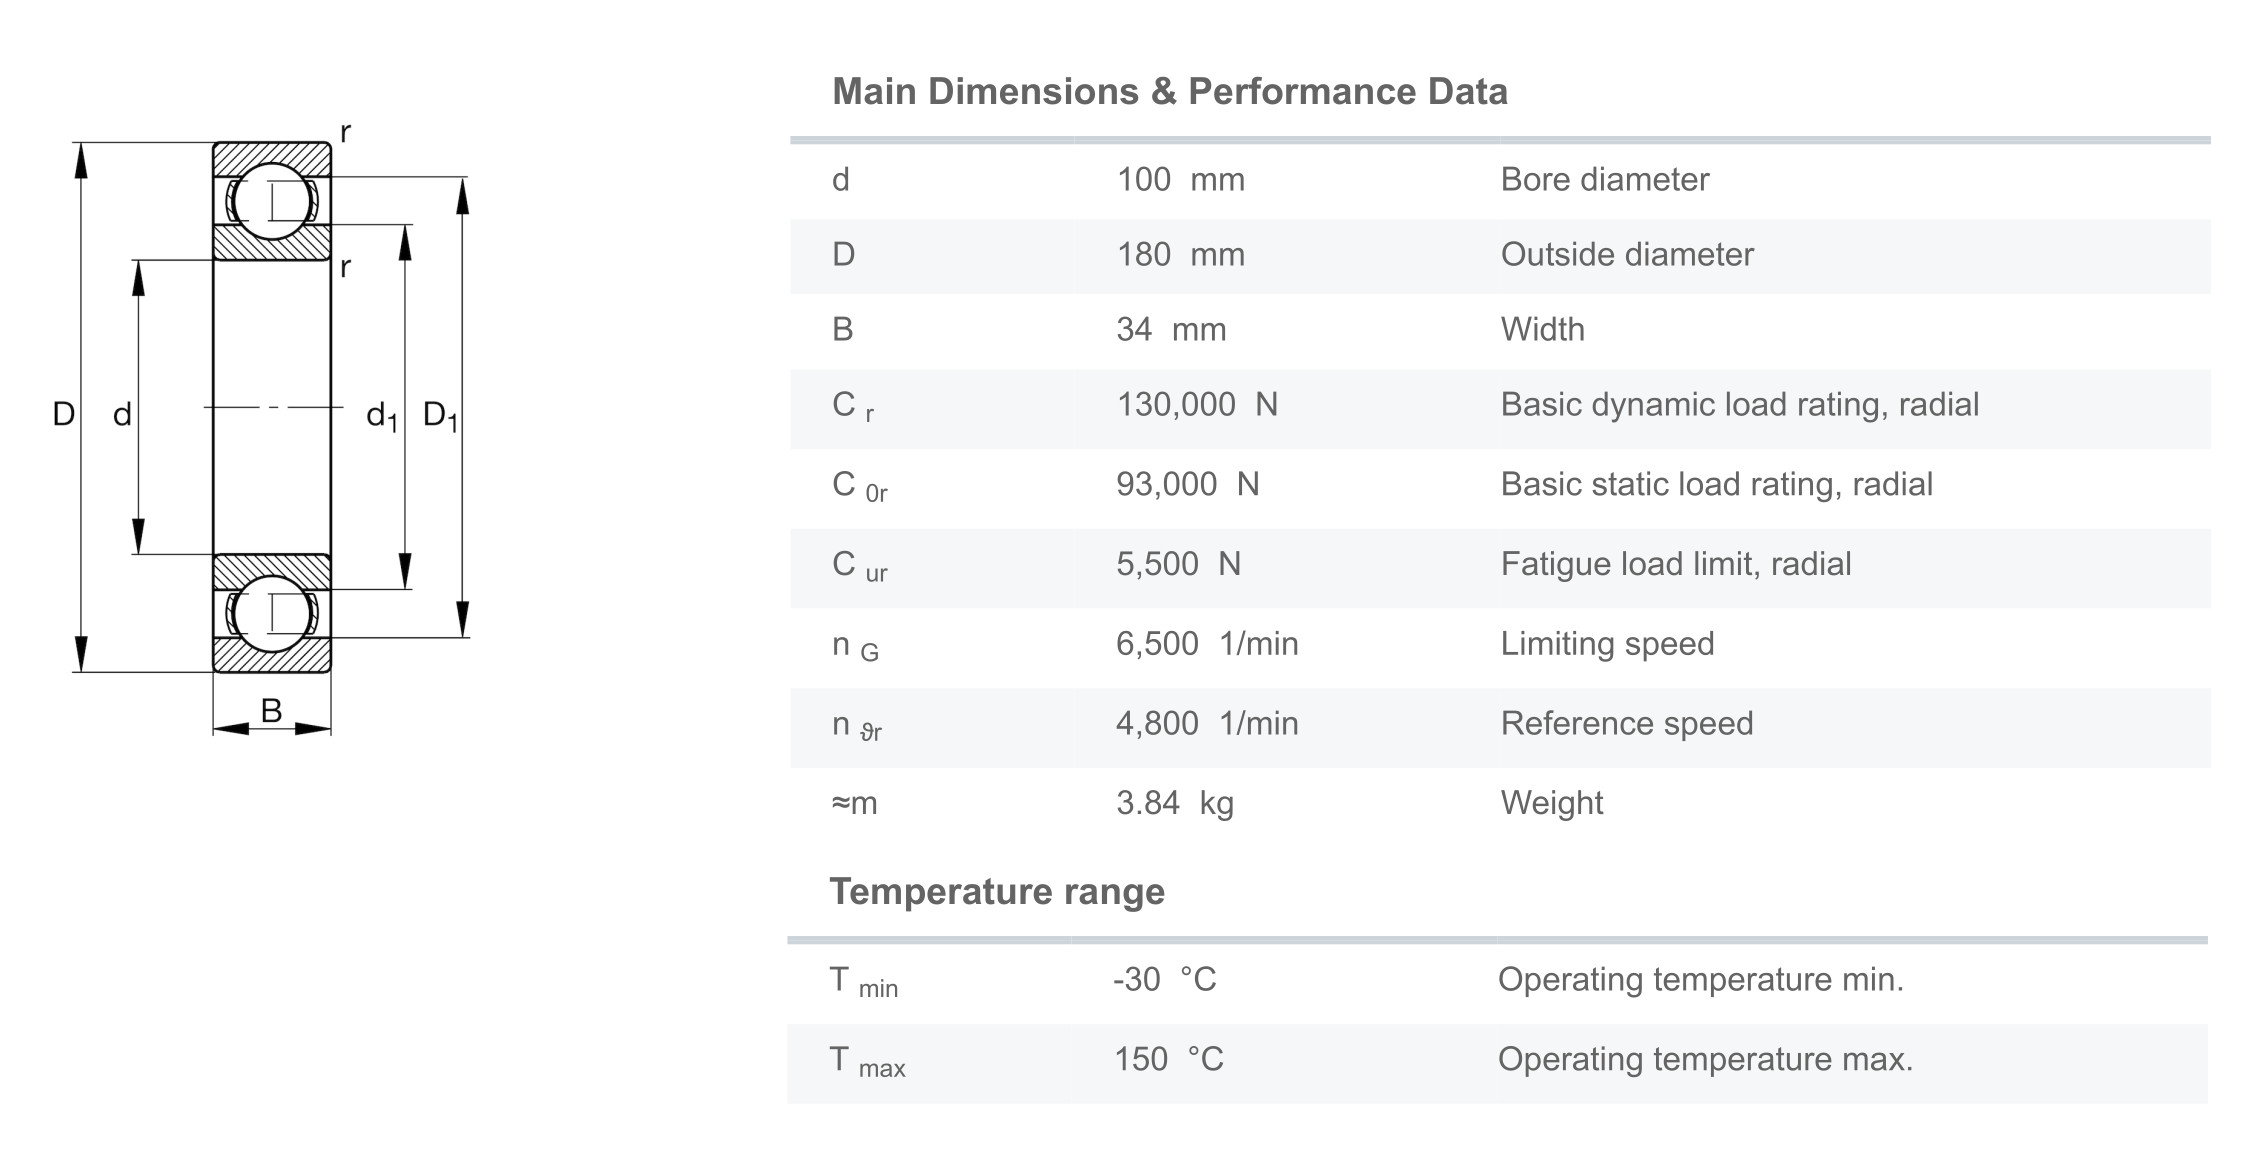Select the Reference speed description text
The image size is (2256, 1167).
click(x=1626, y=724)
